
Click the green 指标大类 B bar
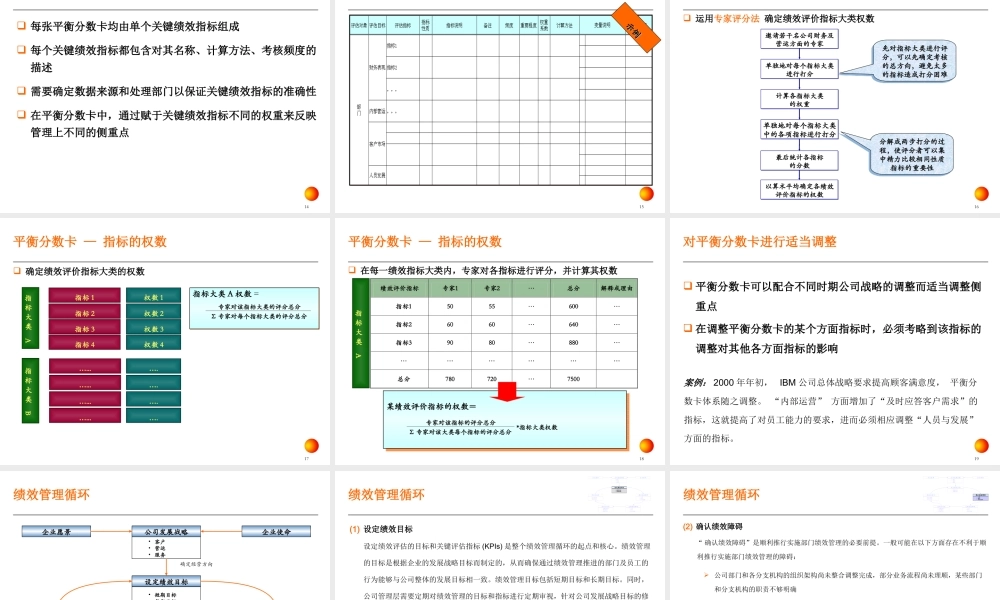click(30, 390)
